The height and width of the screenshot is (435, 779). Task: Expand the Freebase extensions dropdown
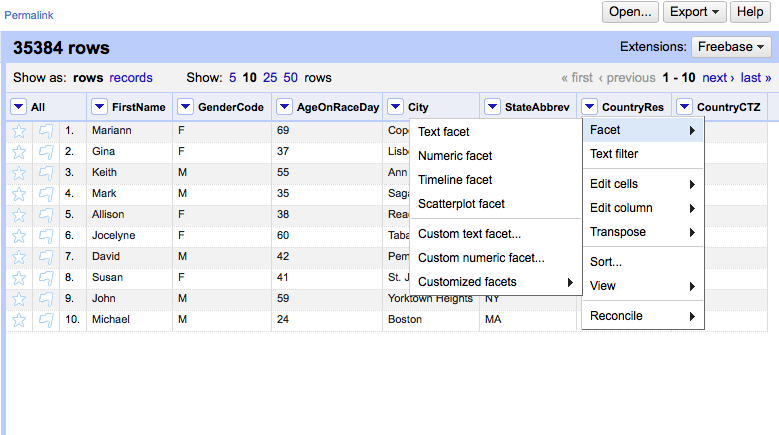[731, 47]
